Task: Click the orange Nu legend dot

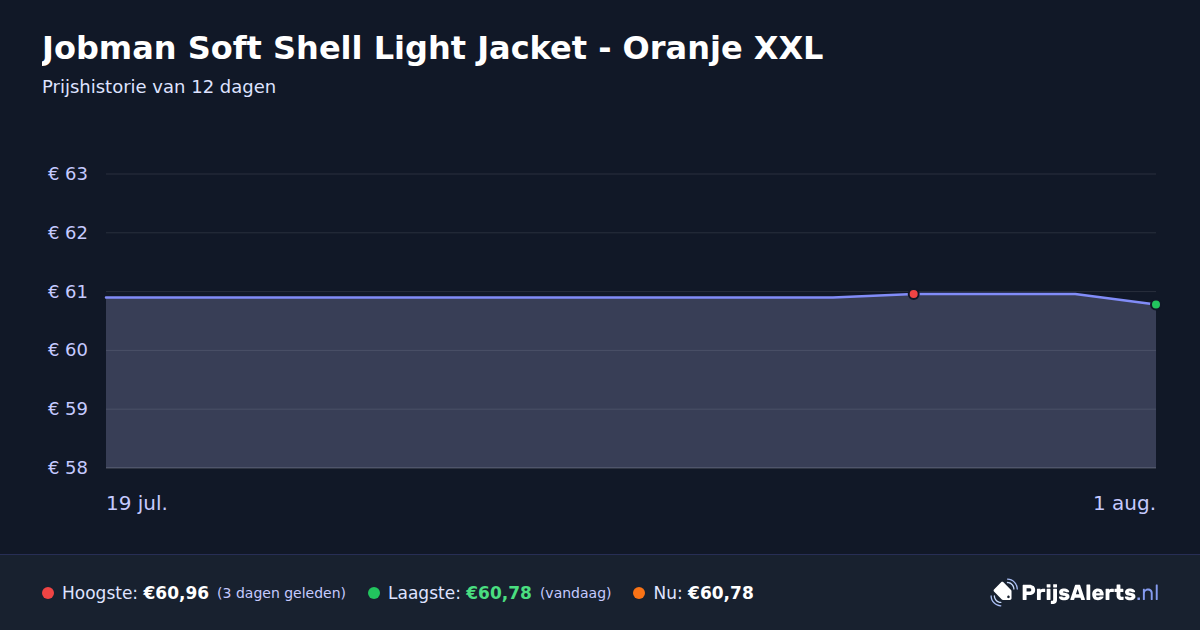Action: 639,593
